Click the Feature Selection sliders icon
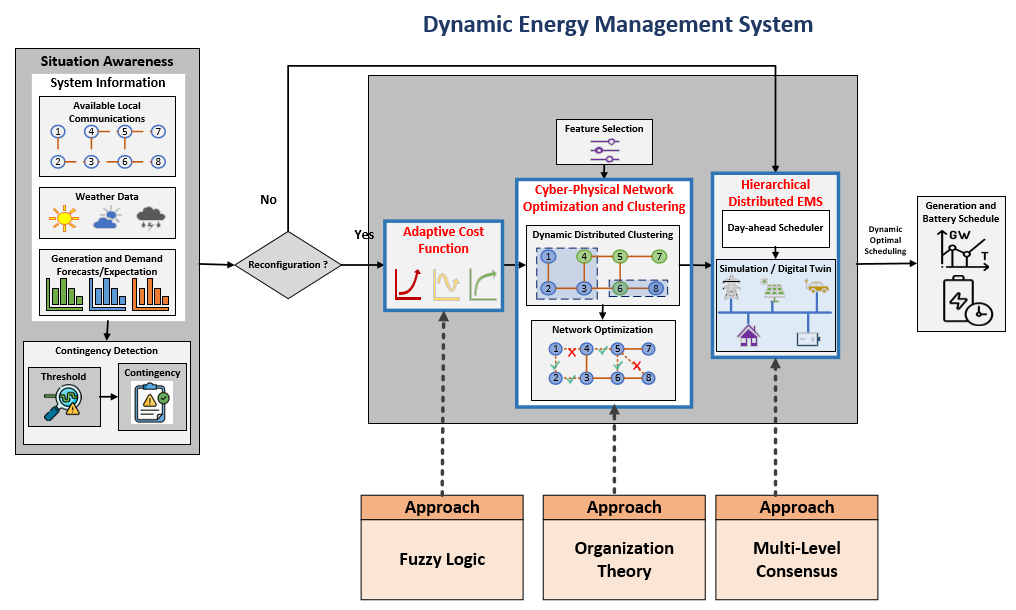This screenshot has width=1016, height=610. click(x=605, y=150)
